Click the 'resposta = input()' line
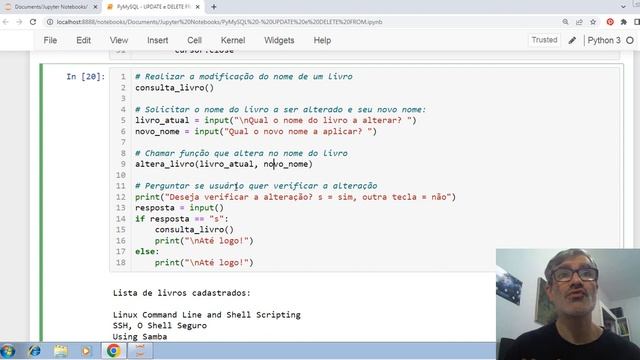Image resolution: width=640 pixels, height=360 pixels. coord(180,208)
